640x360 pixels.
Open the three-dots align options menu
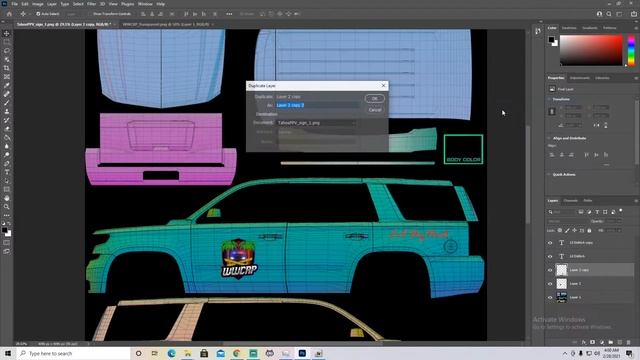(x=229, y=14)
